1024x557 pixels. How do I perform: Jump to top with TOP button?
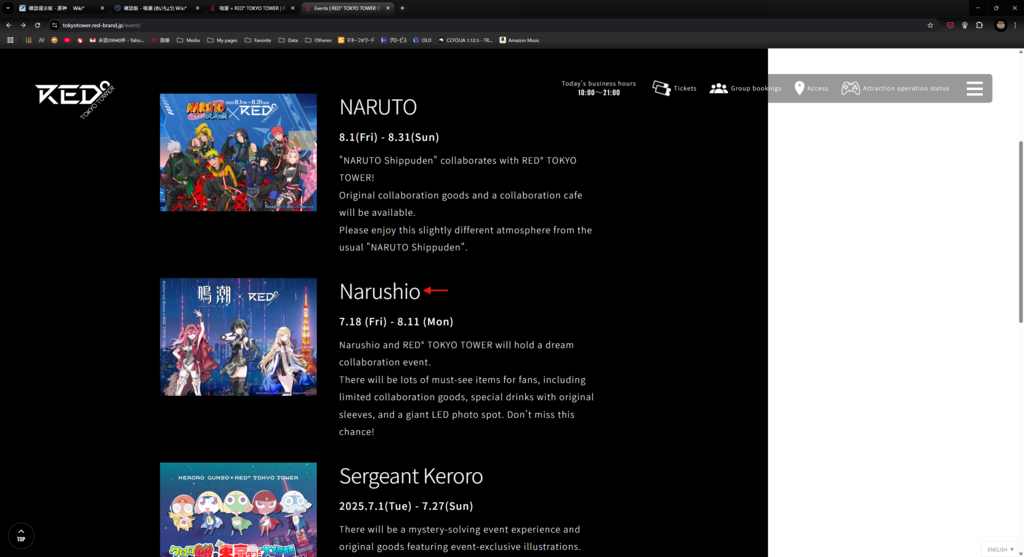click(21, 535)
